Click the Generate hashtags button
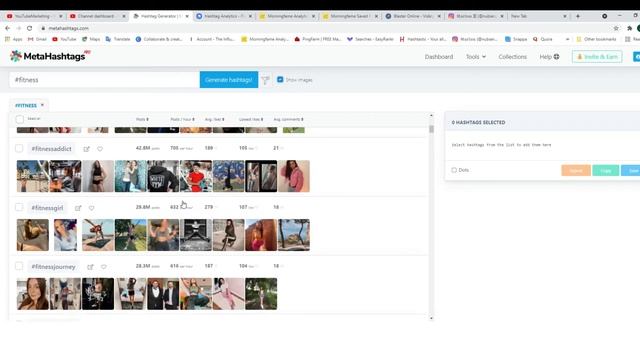This screenshot has height=360, width=640. [229, 80]
